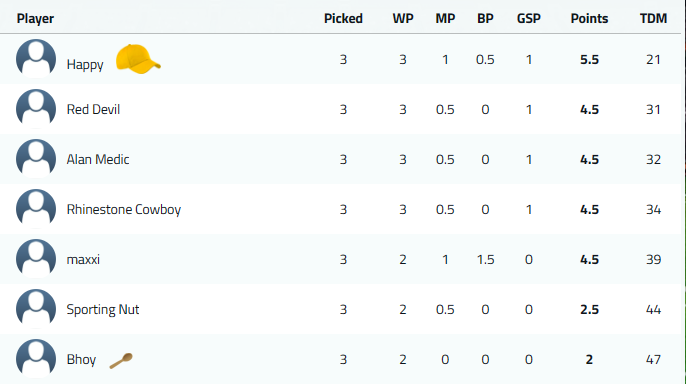Click the wooden spoon icon beside Bhoy

coord(121,361)
